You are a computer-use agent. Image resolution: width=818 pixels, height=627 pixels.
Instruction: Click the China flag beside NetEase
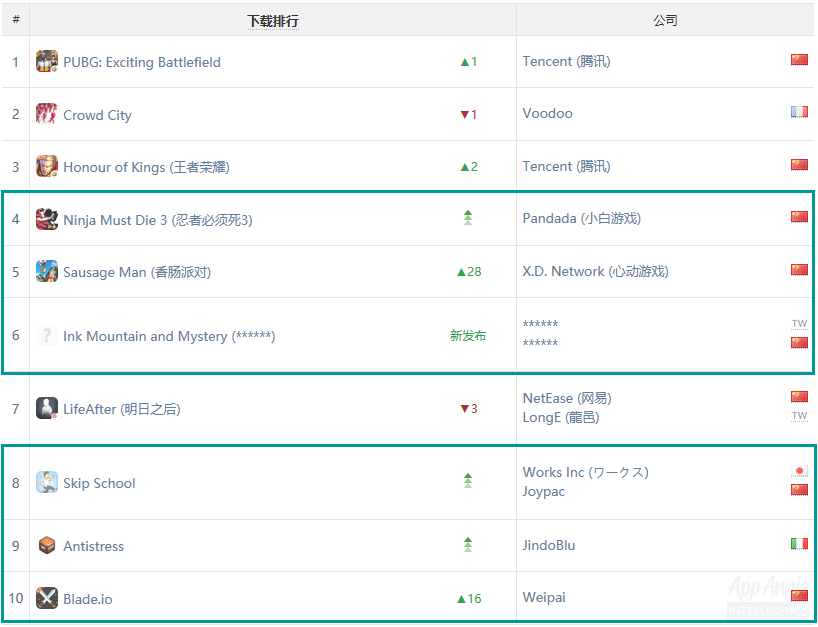coord(799,396)
